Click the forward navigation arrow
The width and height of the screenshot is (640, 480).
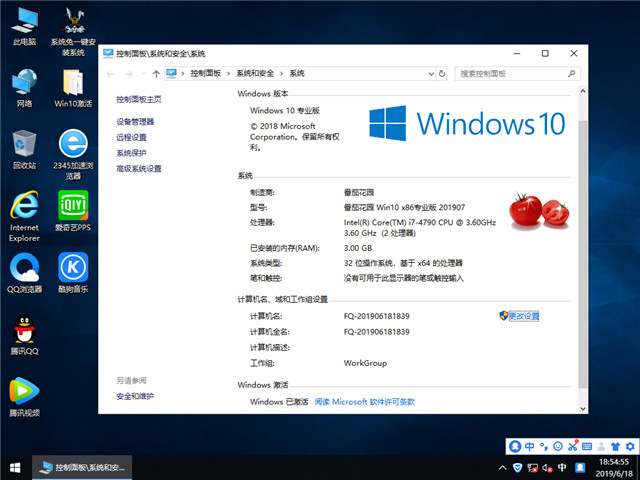[x=129, y=74]
